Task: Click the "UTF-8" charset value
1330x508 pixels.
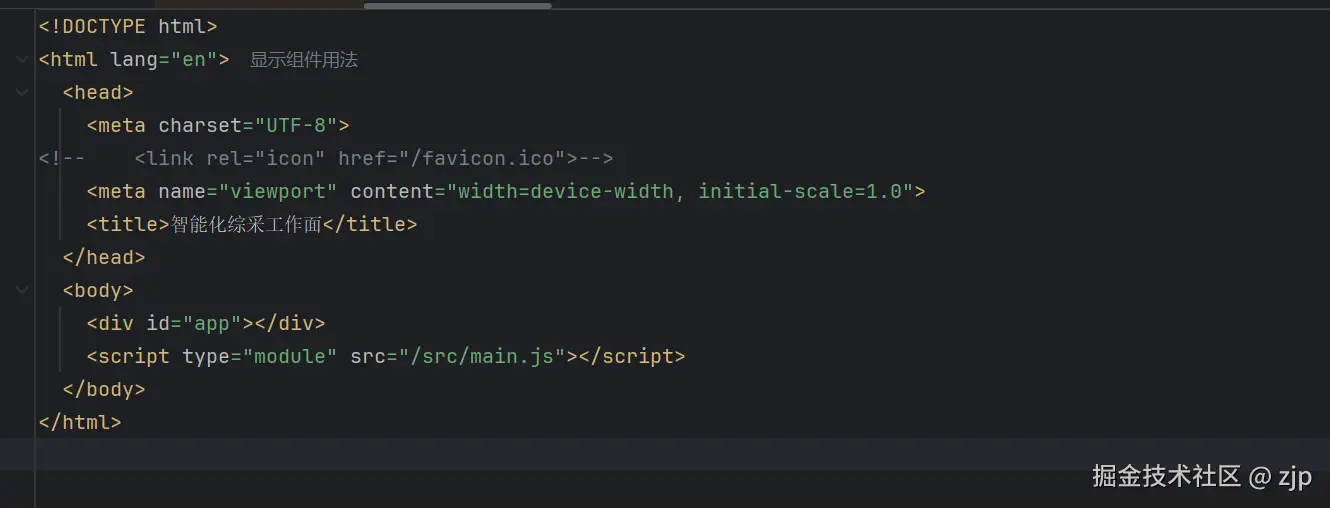Action: (x=296, y=126)
